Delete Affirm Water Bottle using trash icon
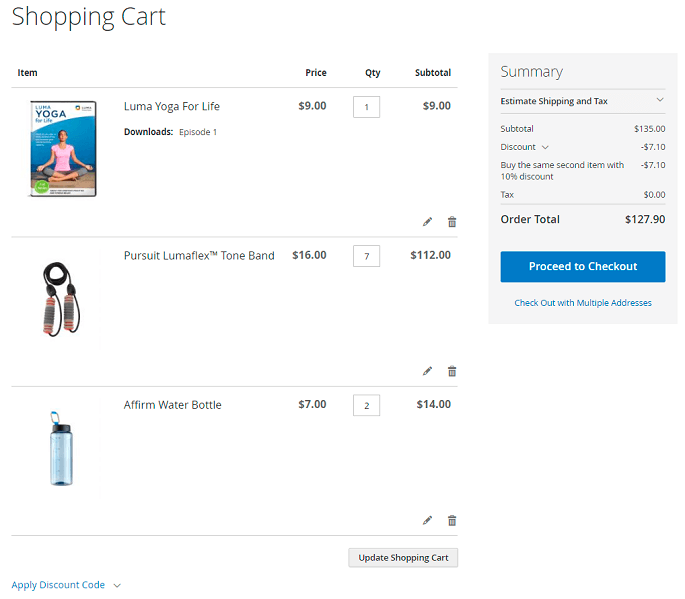 (x=452, y=520)
